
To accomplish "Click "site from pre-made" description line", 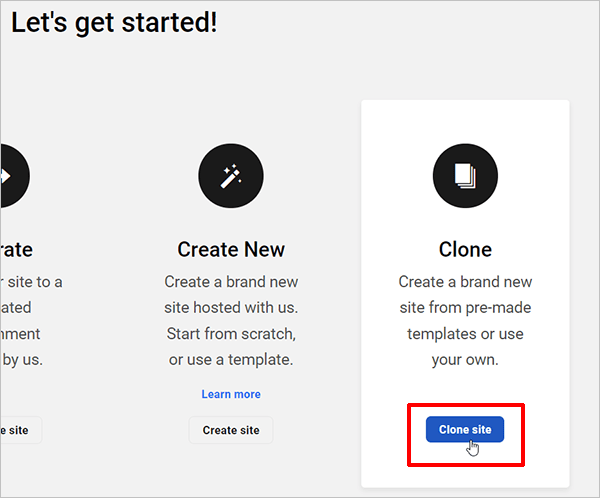I will point(465,308).
